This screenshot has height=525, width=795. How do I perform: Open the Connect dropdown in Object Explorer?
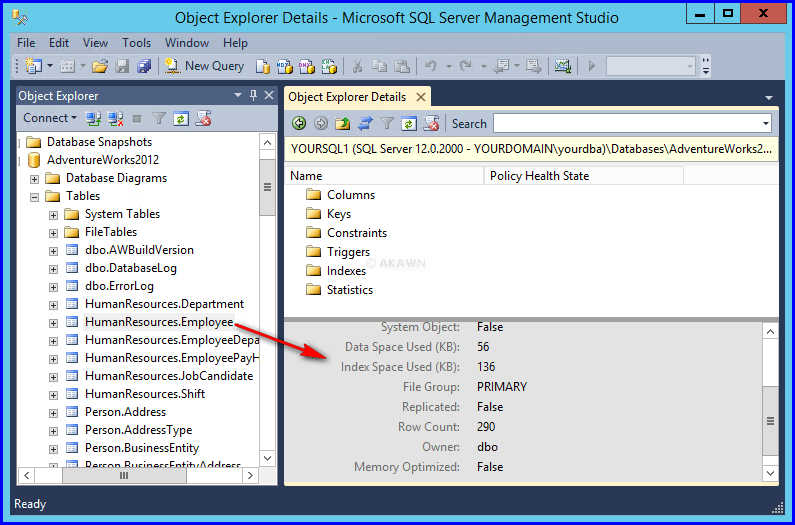pyautogui.click(x=49, y=118)
